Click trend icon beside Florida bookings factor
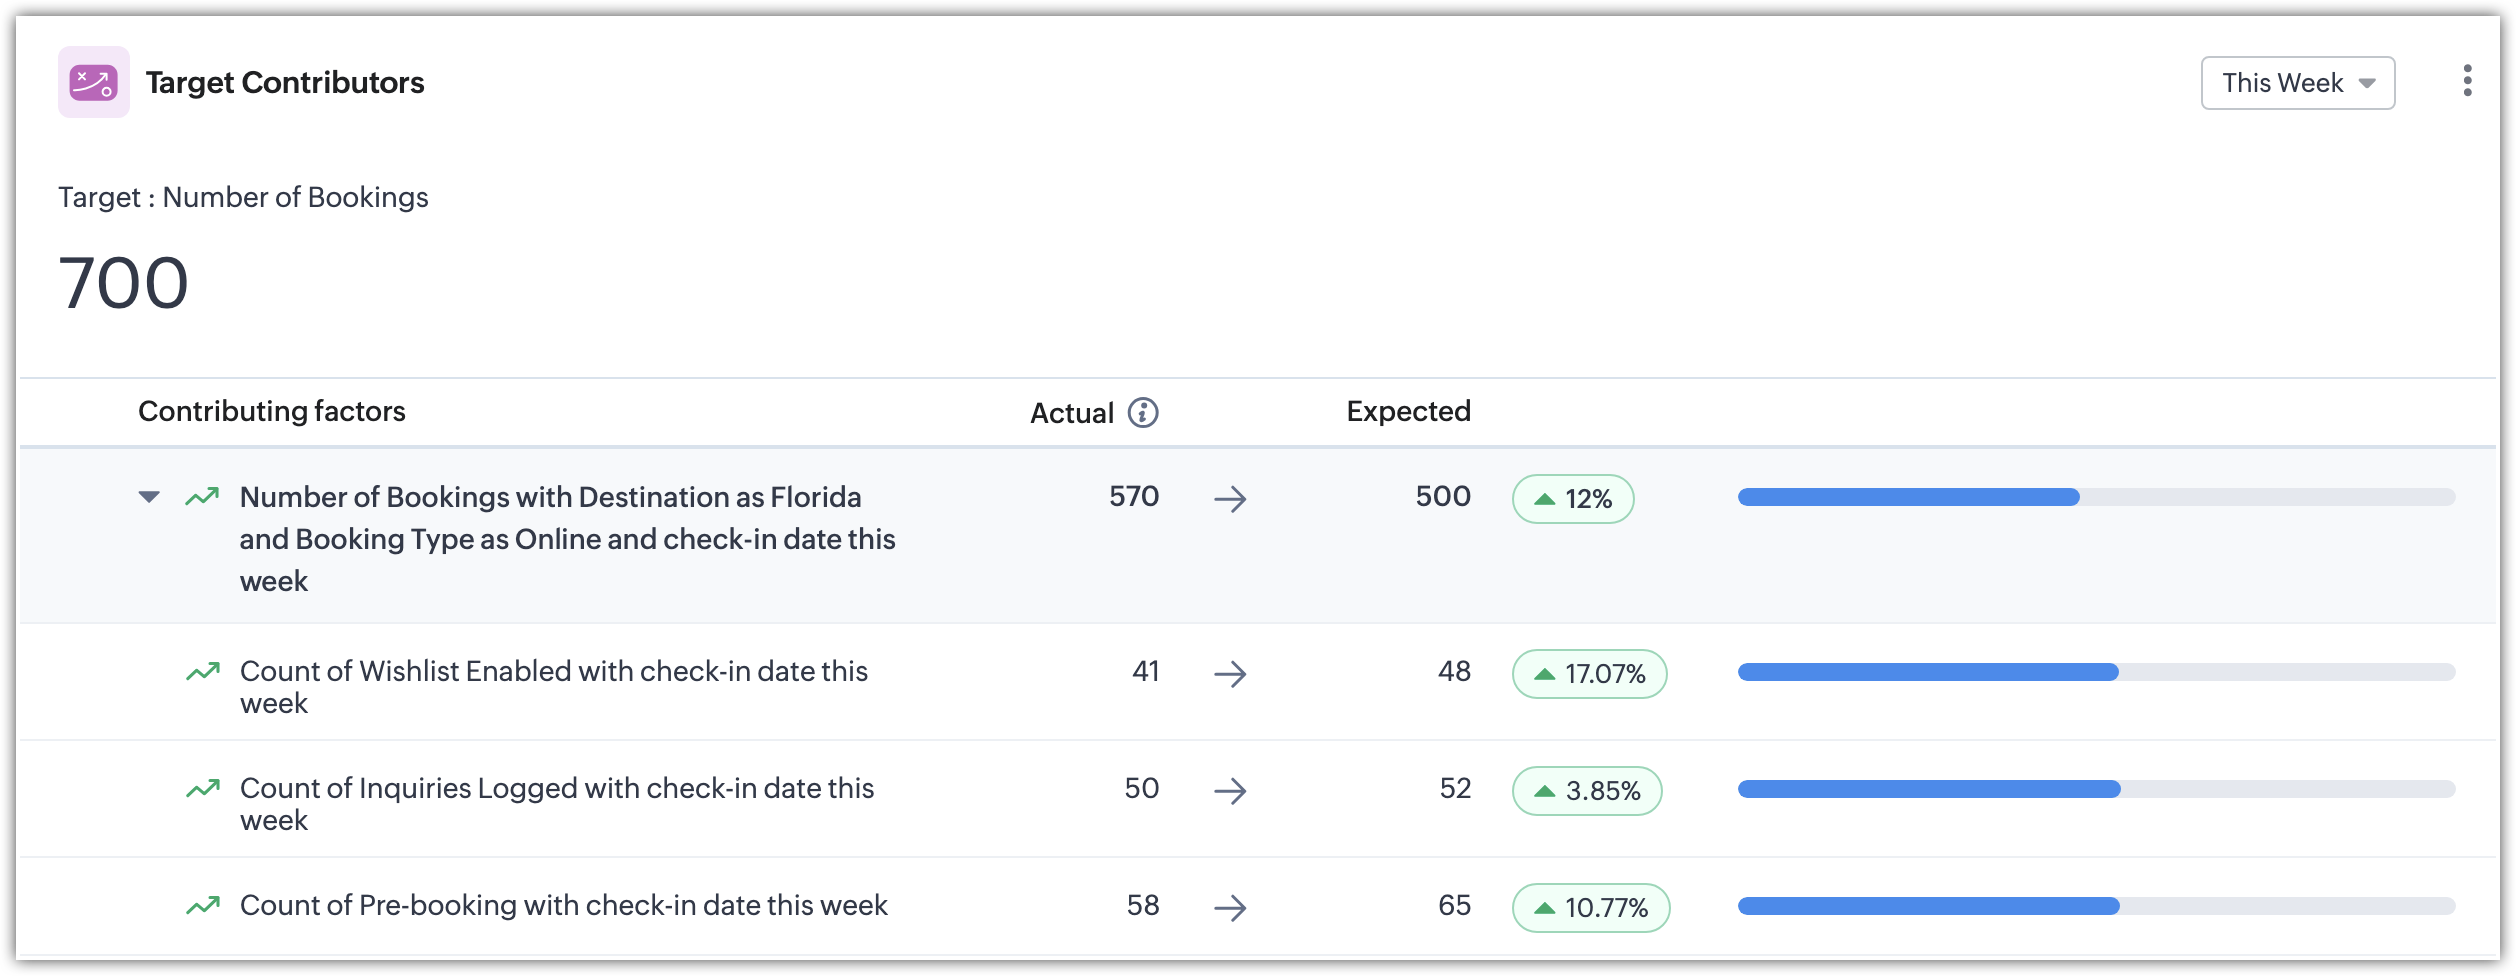Screen dimensions: 2516x976 click(x=202, y=497)
